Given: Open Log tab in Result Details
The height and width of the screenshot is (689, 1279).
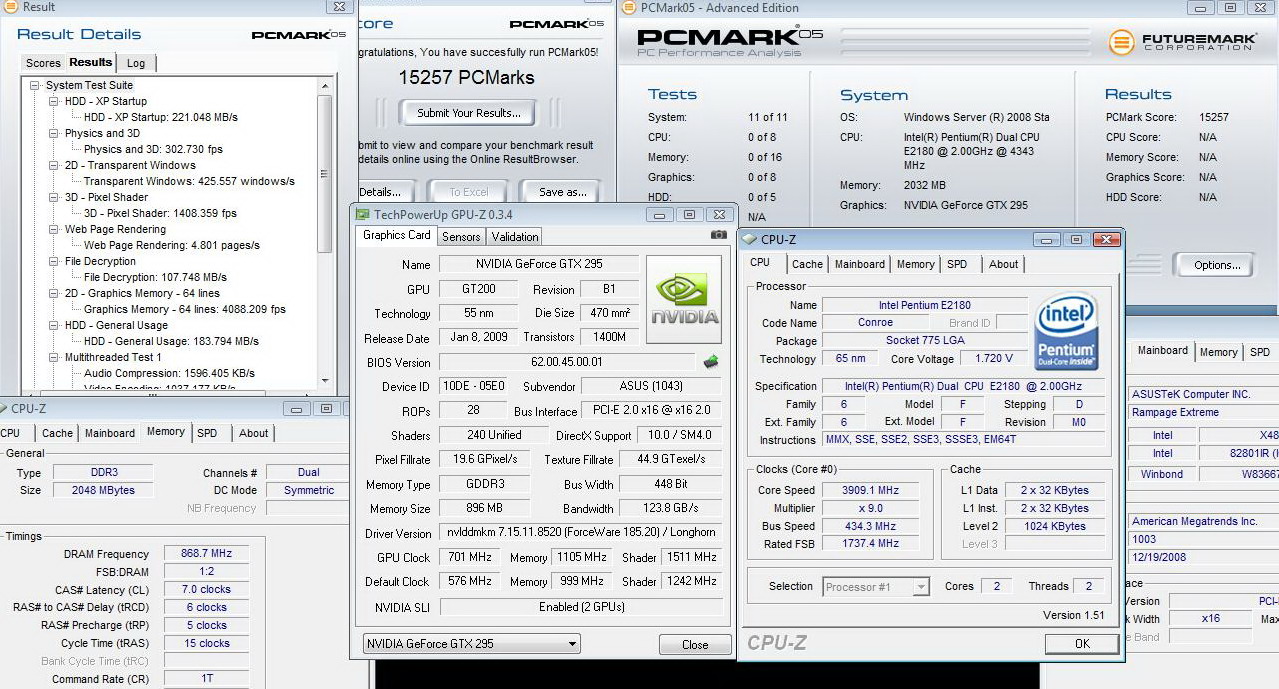Looking at the screenshot, I should (x=136, y=63).
